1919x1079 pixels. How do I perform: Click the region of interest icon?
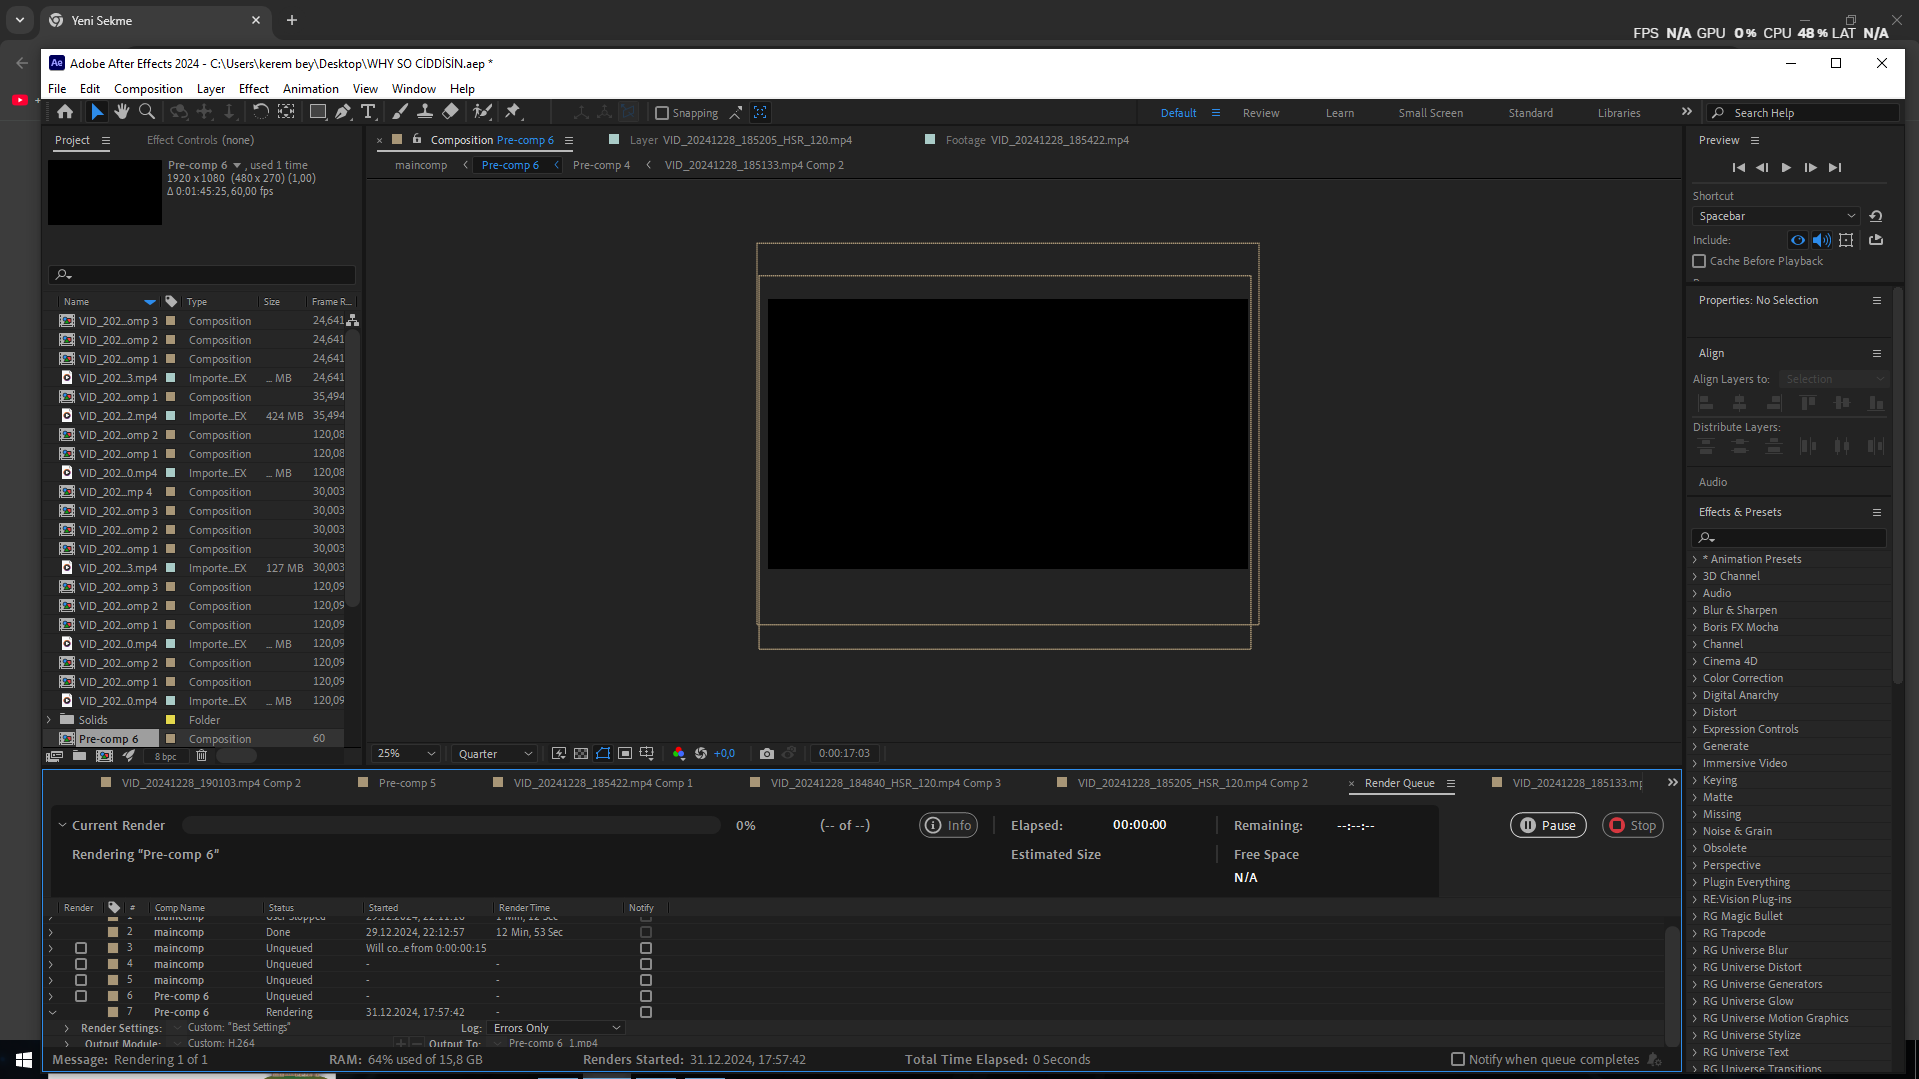tap(625, 753)
